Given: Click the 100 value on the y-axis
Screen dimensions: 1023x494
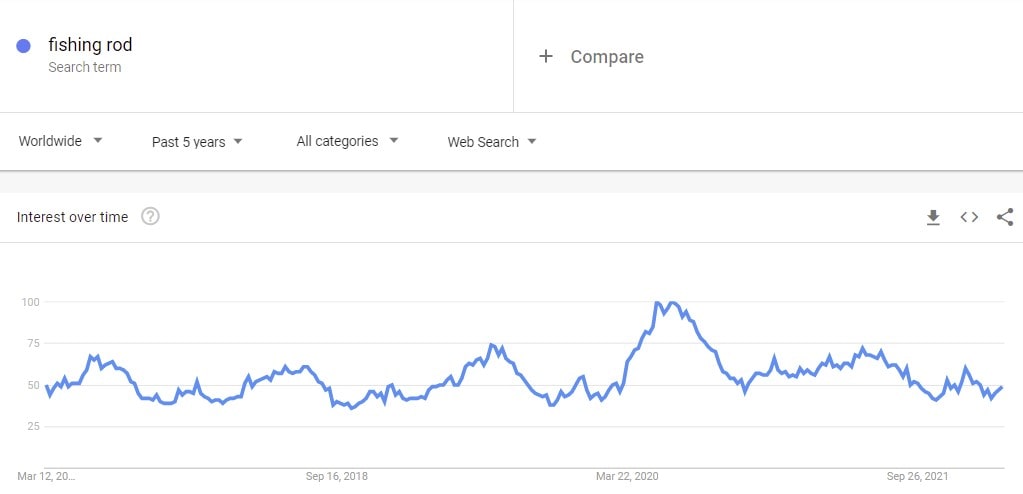Looking at the screenshot, I should [x=30, y=302].
